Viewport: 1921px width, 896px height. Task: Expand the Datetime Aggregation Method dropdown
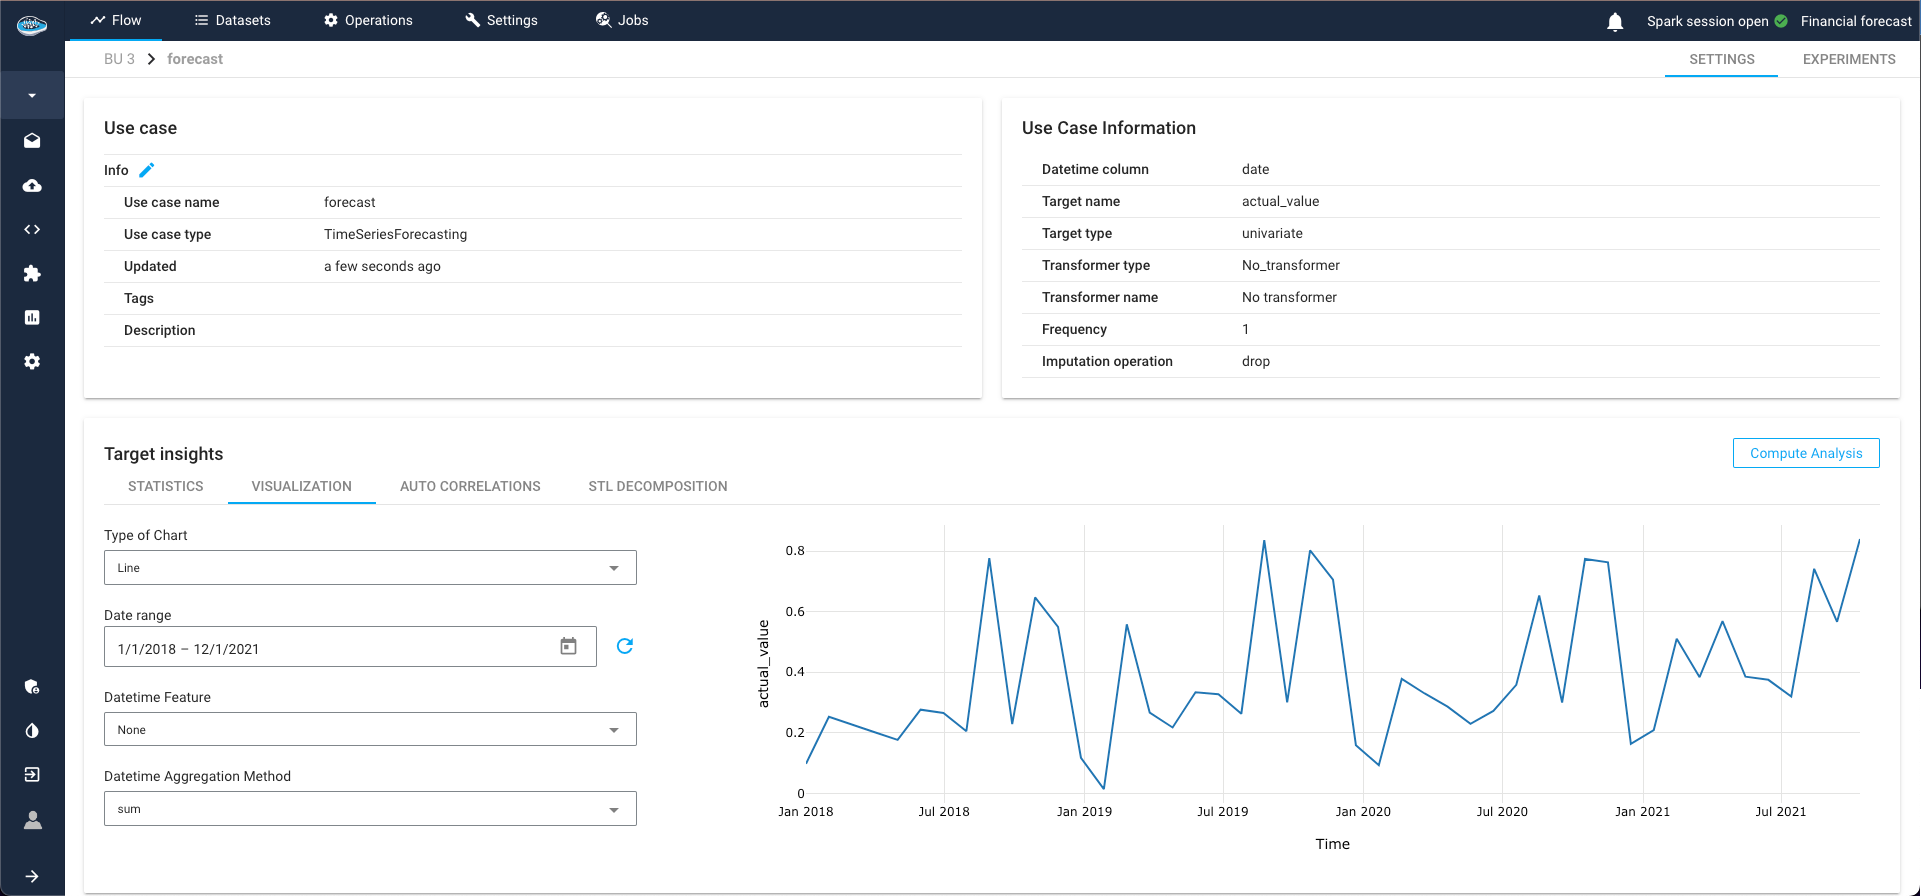(370, 809)
